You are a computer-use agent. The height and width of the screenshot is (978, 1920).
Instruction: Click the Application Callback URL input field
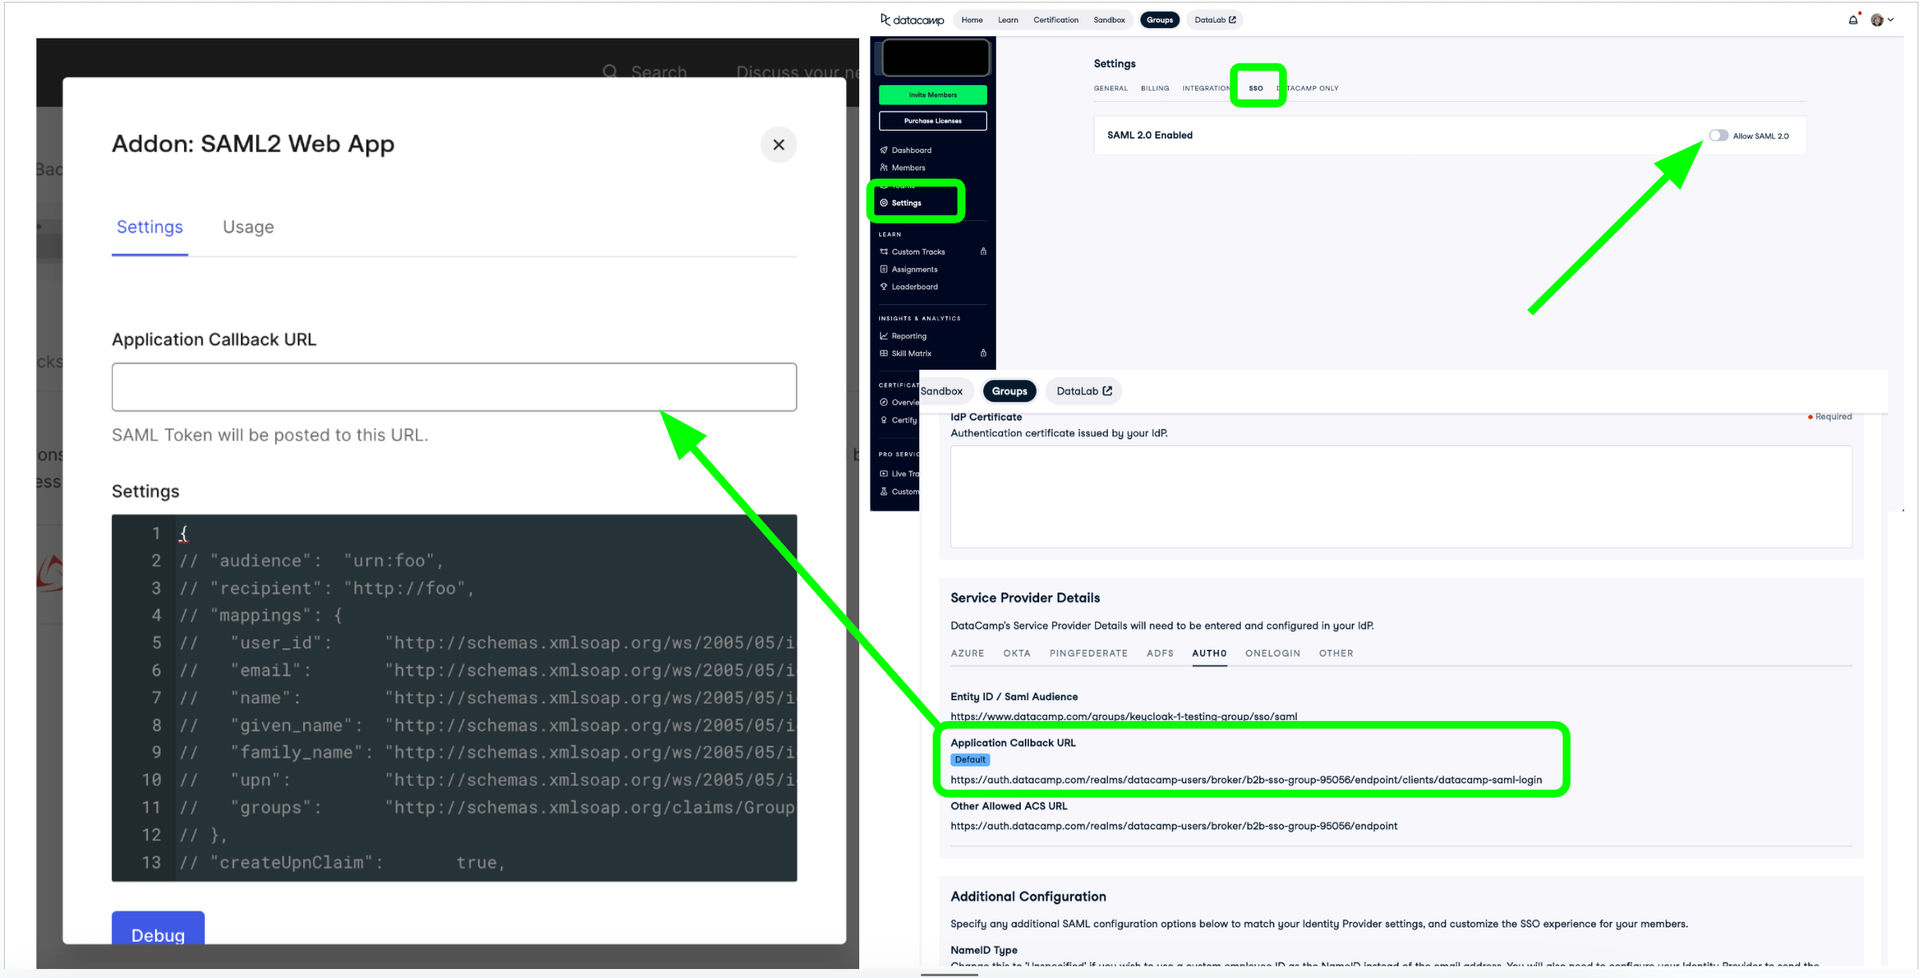click(454, 387)
